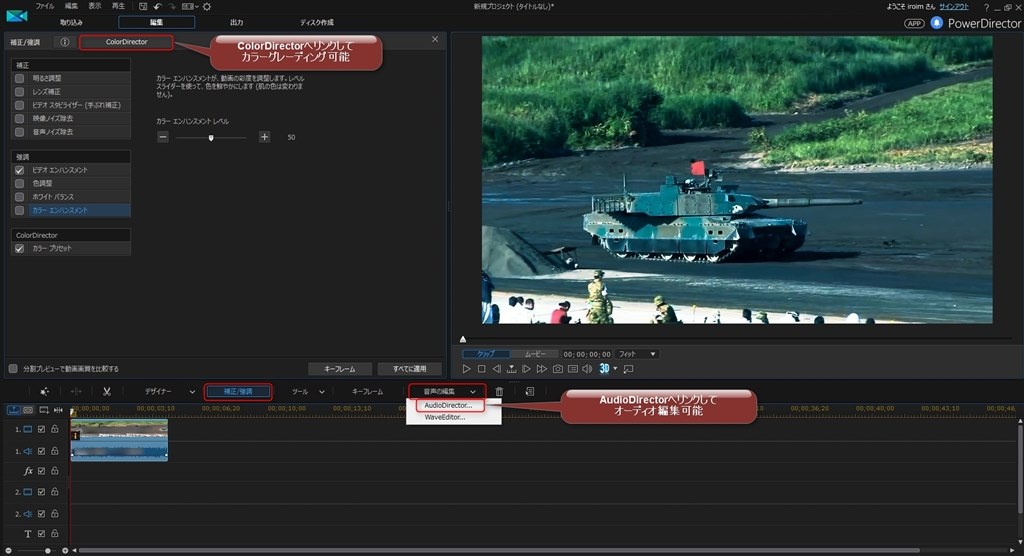Open the 表示 menu
The image size is (1024, 556).
coord(95,6)
